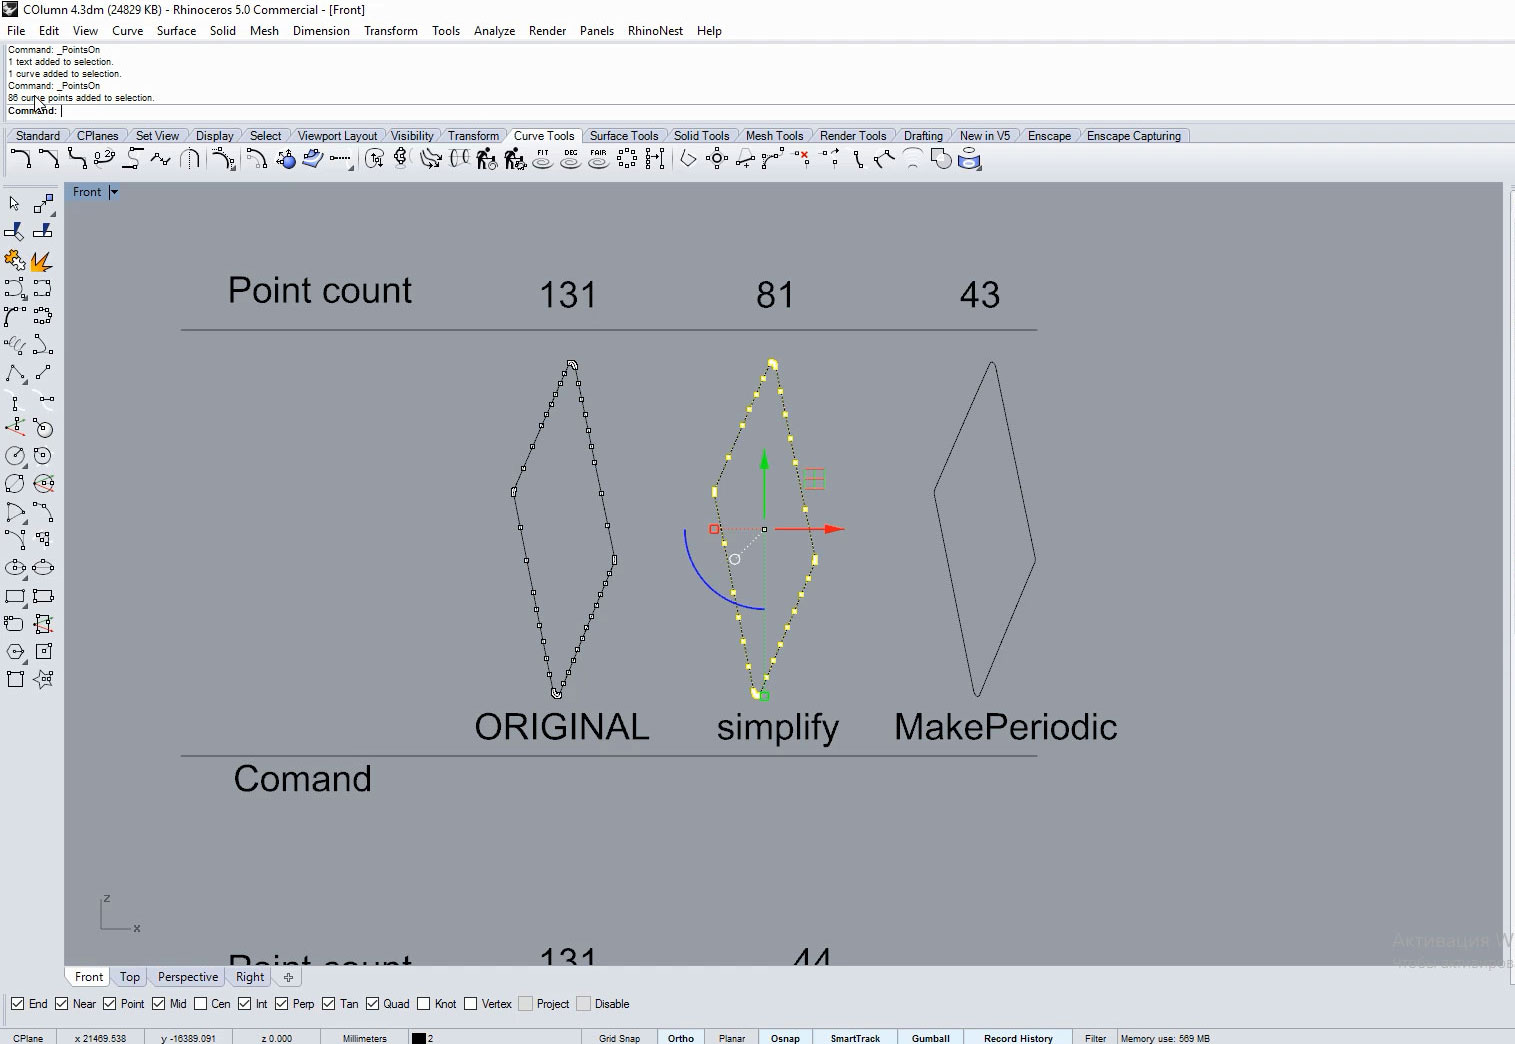Open the Millimeters units status pane
The image size is (1515, 1044).
pos(364,1038)
